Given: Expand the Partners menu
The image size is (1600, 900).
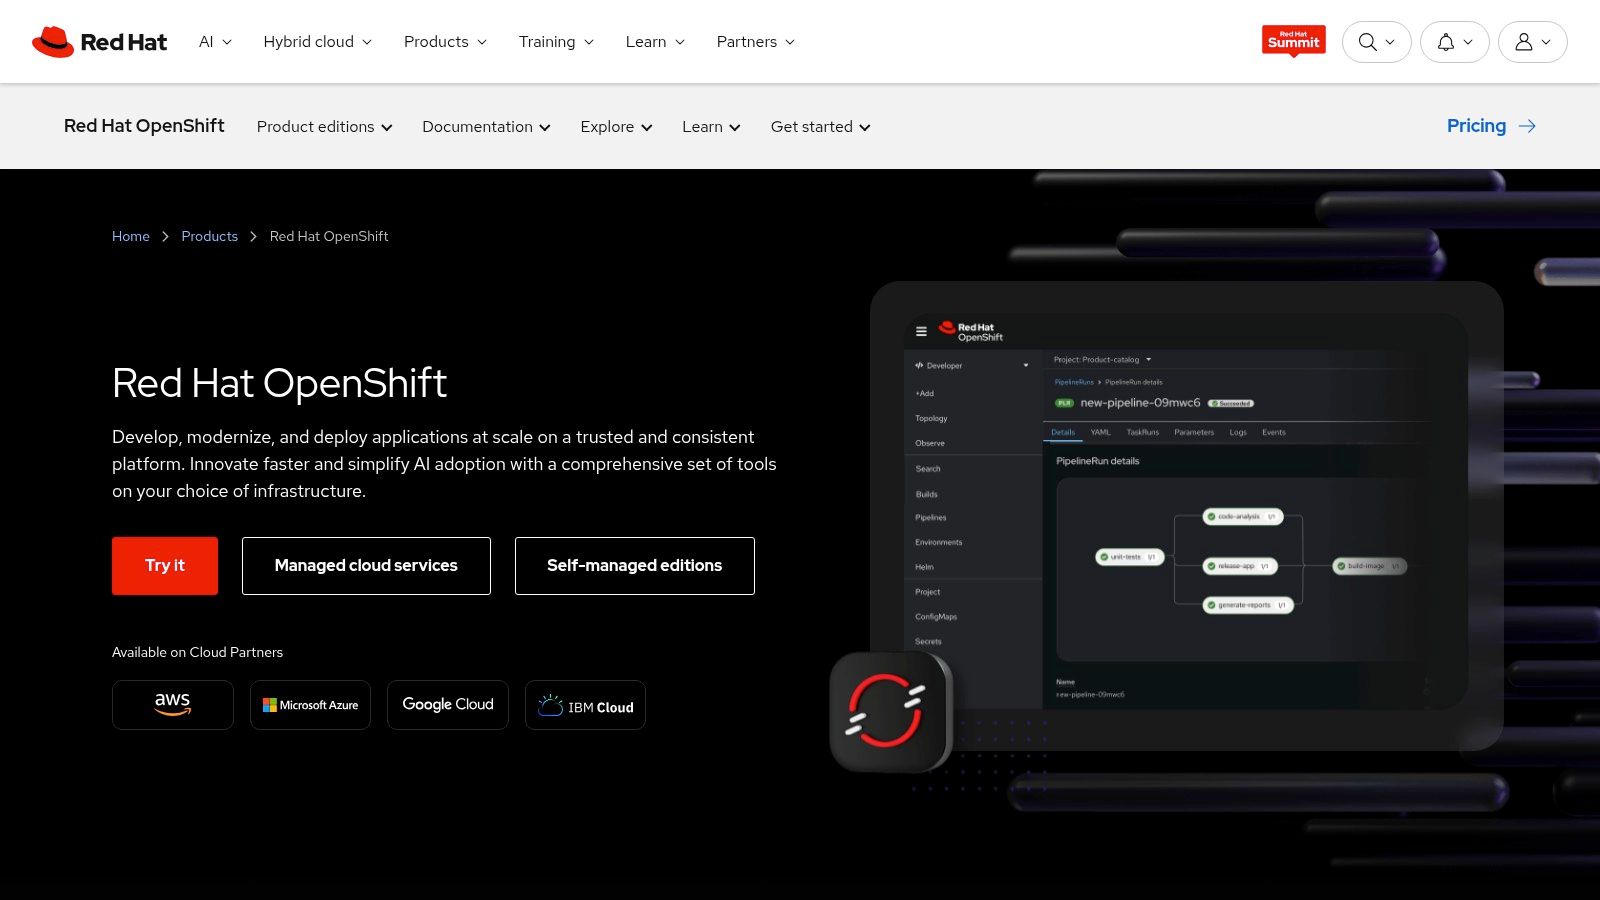Looking at the screenshot, I should click(755, 42).
